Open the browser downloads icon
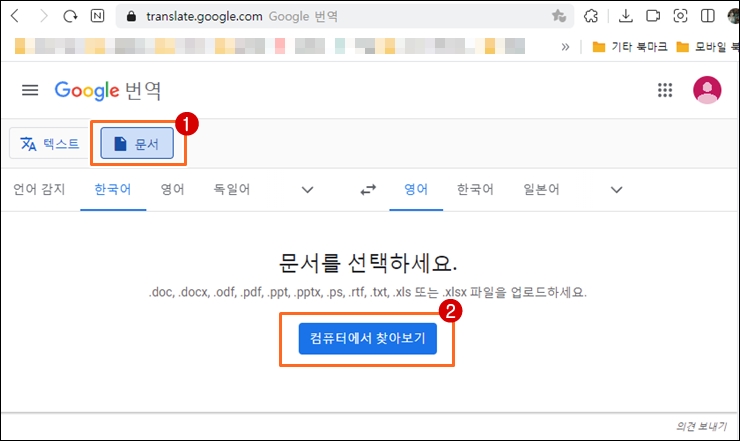This screenshot has height=441, width=740. 625,16
